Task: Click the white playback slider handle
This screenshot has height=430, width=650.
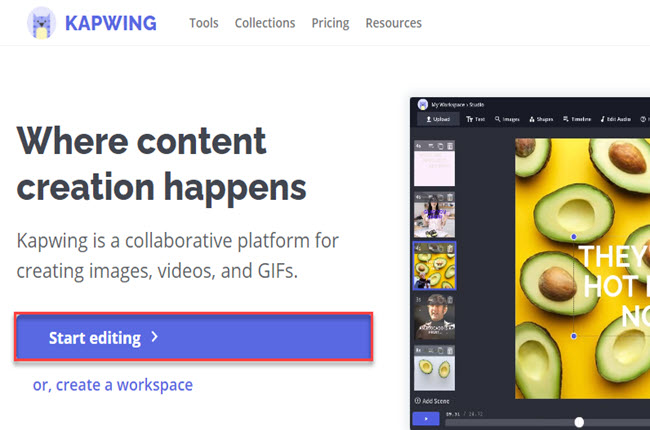Action: (579, 422)
